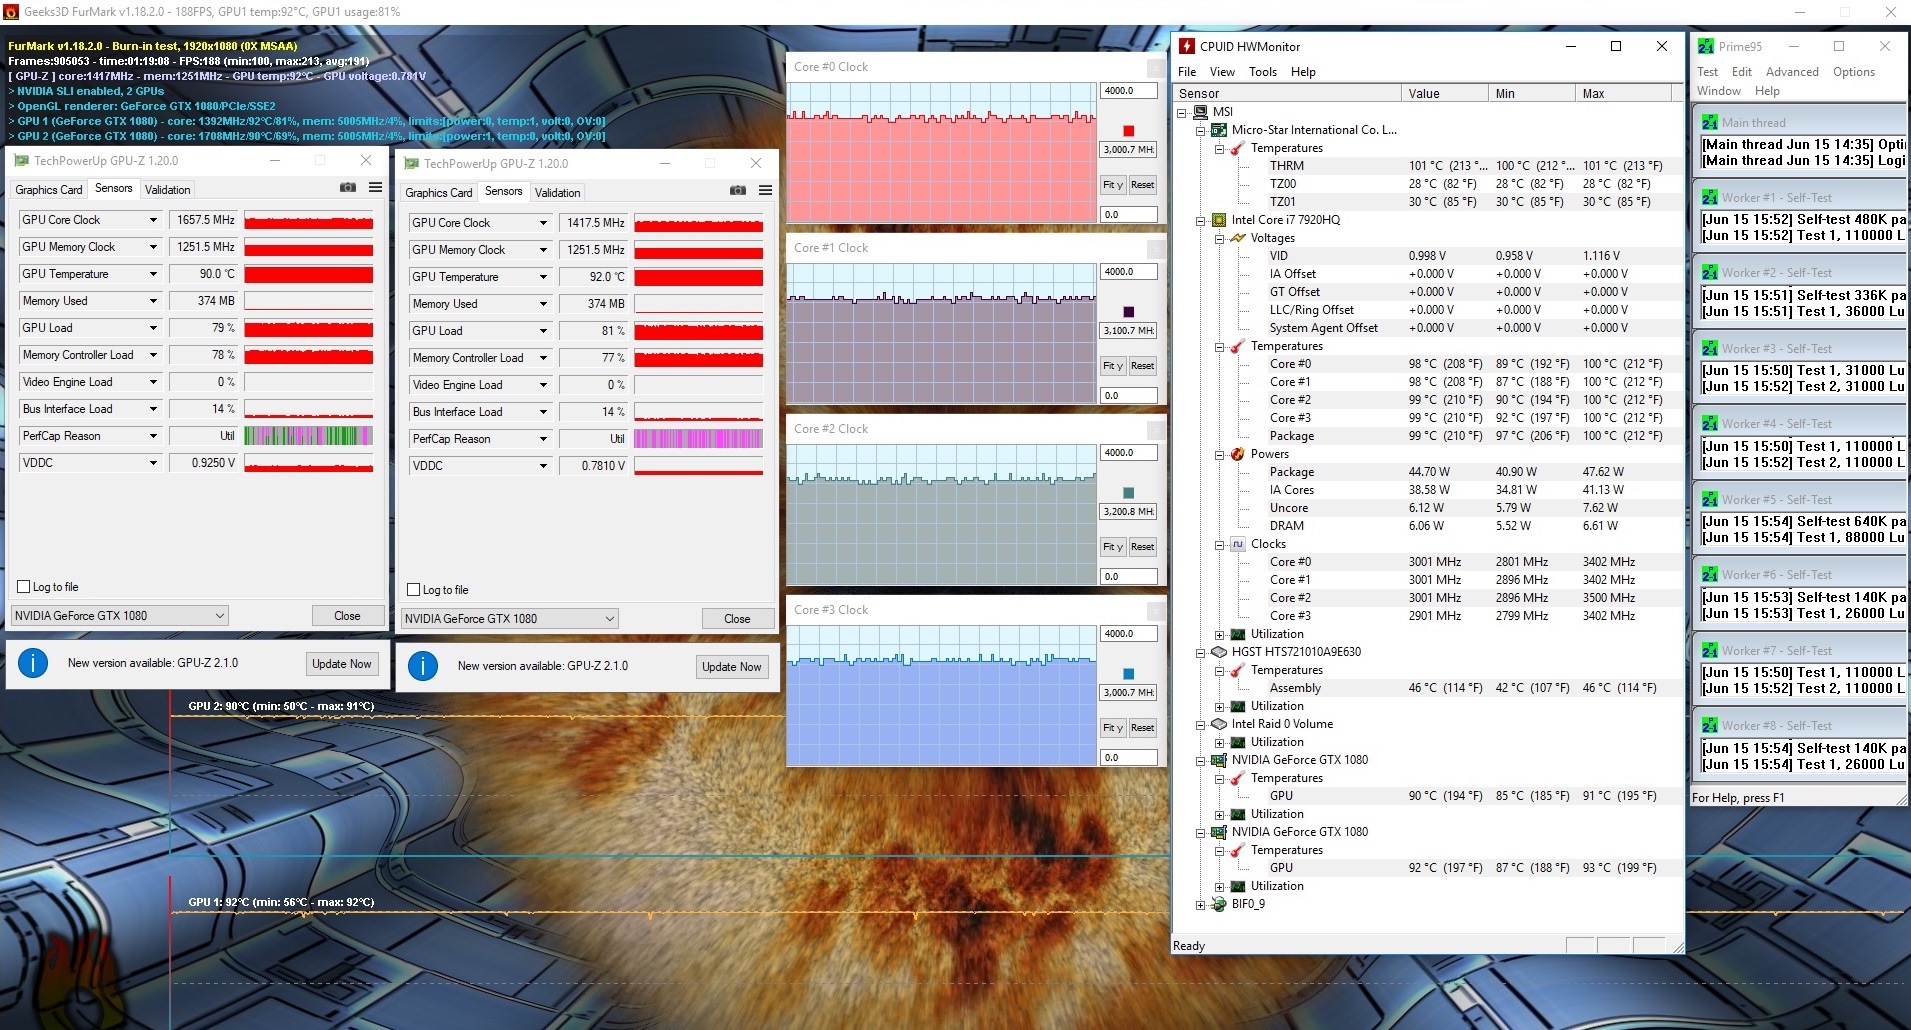
Task: Open the Test menu in Prime95
Action: coord(1707,72)
